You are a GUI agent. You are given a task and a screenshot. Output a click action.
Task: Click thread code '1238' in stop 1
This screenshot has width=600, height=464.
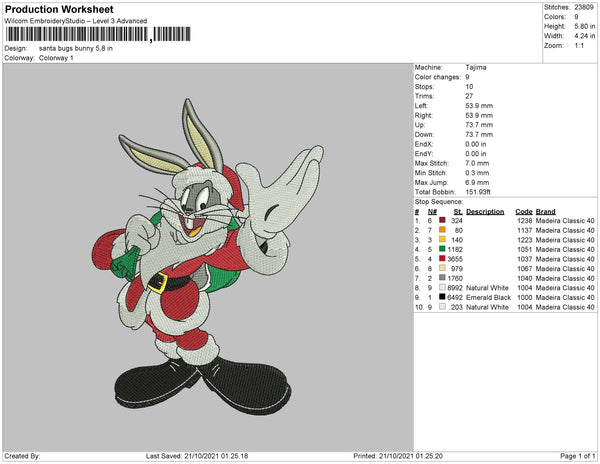click(x=525, y=221)
